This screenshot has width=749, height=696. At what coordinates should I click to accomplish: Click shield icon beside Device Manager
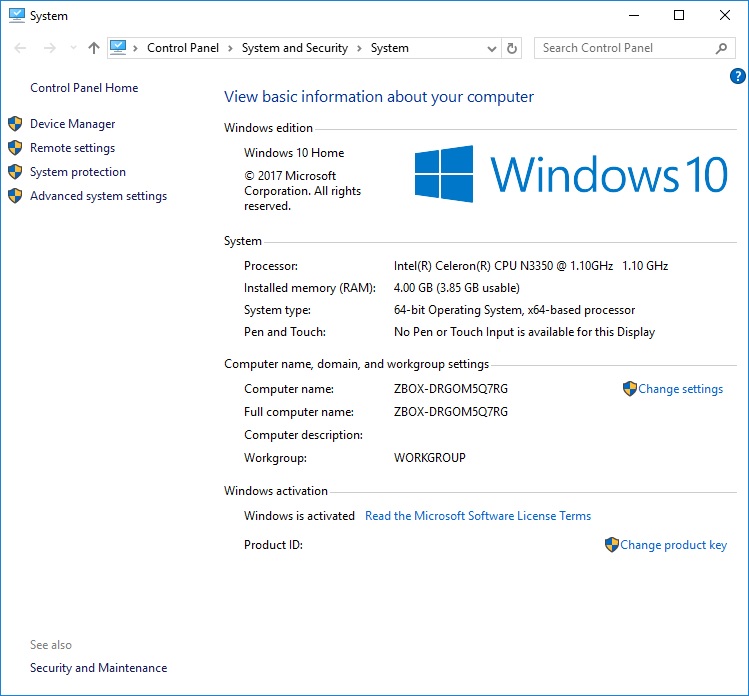[15, 124]
